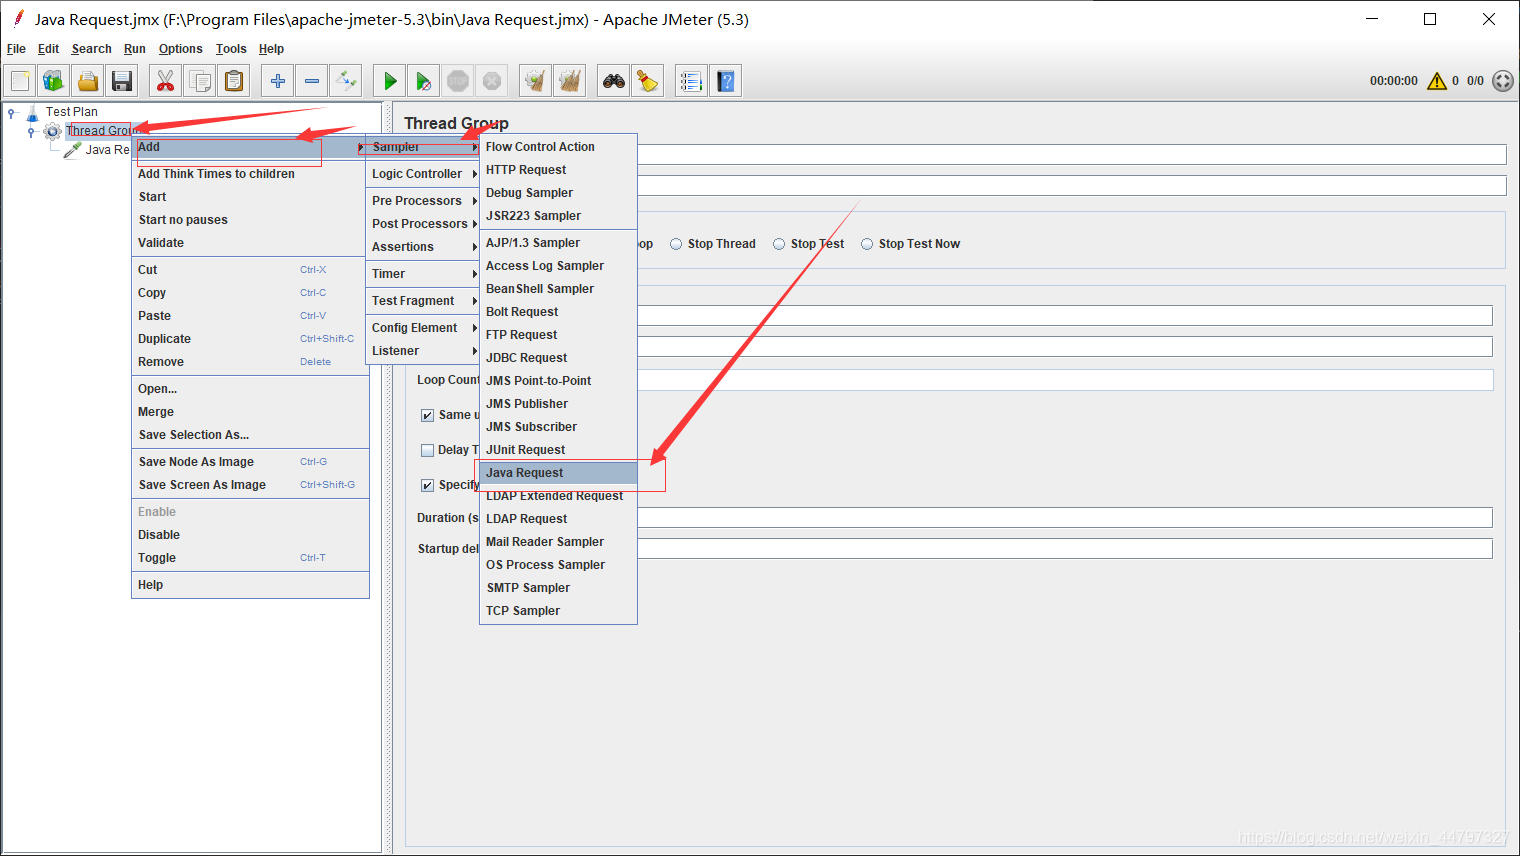
Task: Click the Loop Count input field
Action: click(x=1065, y=380)
